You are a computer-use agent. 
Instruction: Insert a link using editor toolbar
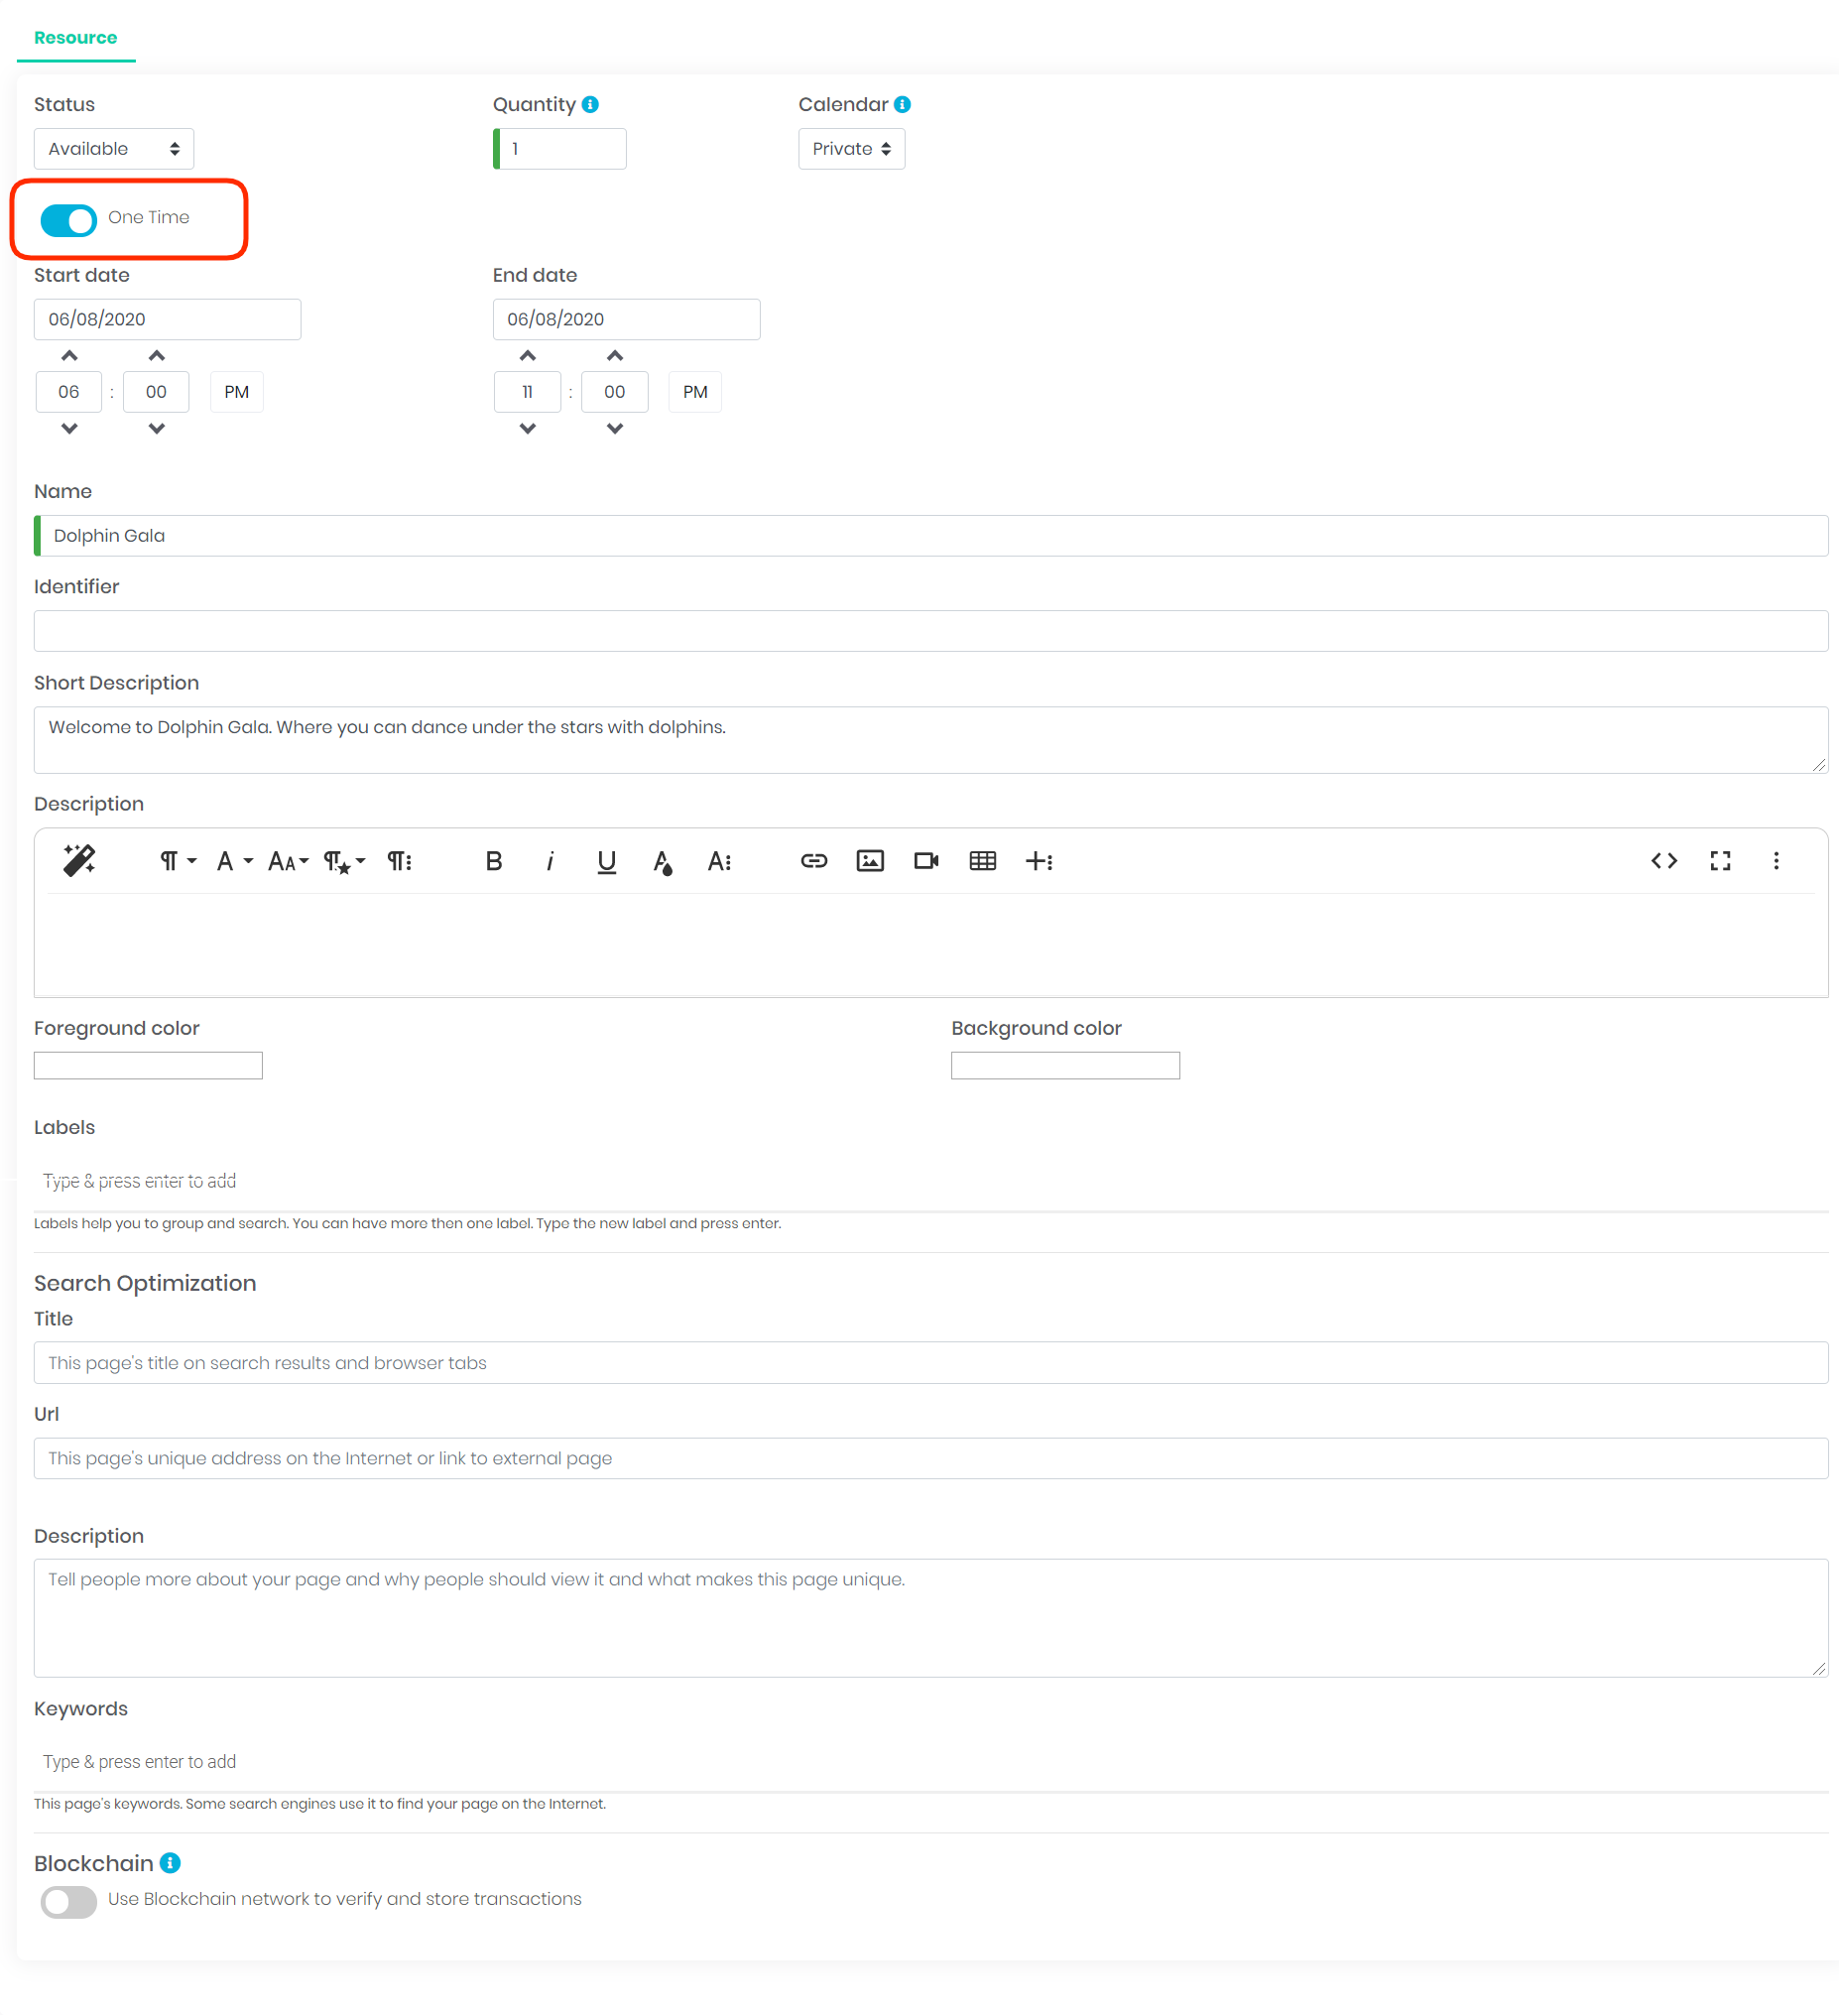(814, 861)
